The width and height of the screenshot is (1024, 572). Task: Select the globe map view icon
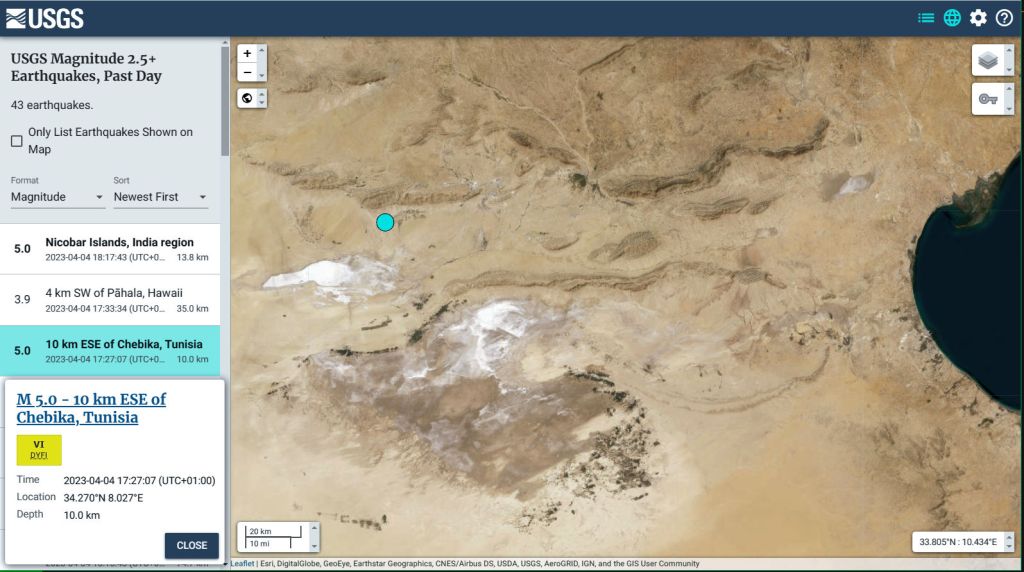[x=952, y=18]
